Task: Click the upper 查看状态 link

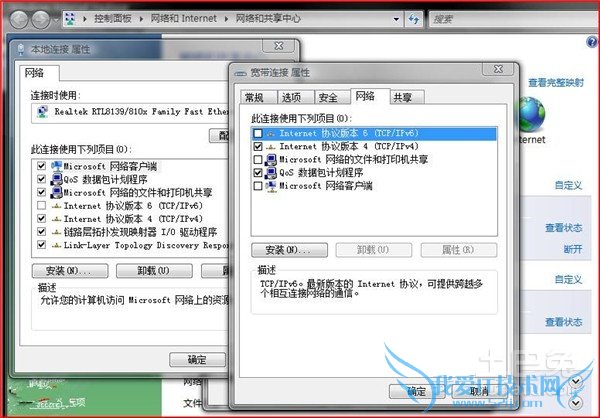Action: (x=564, y=228)
